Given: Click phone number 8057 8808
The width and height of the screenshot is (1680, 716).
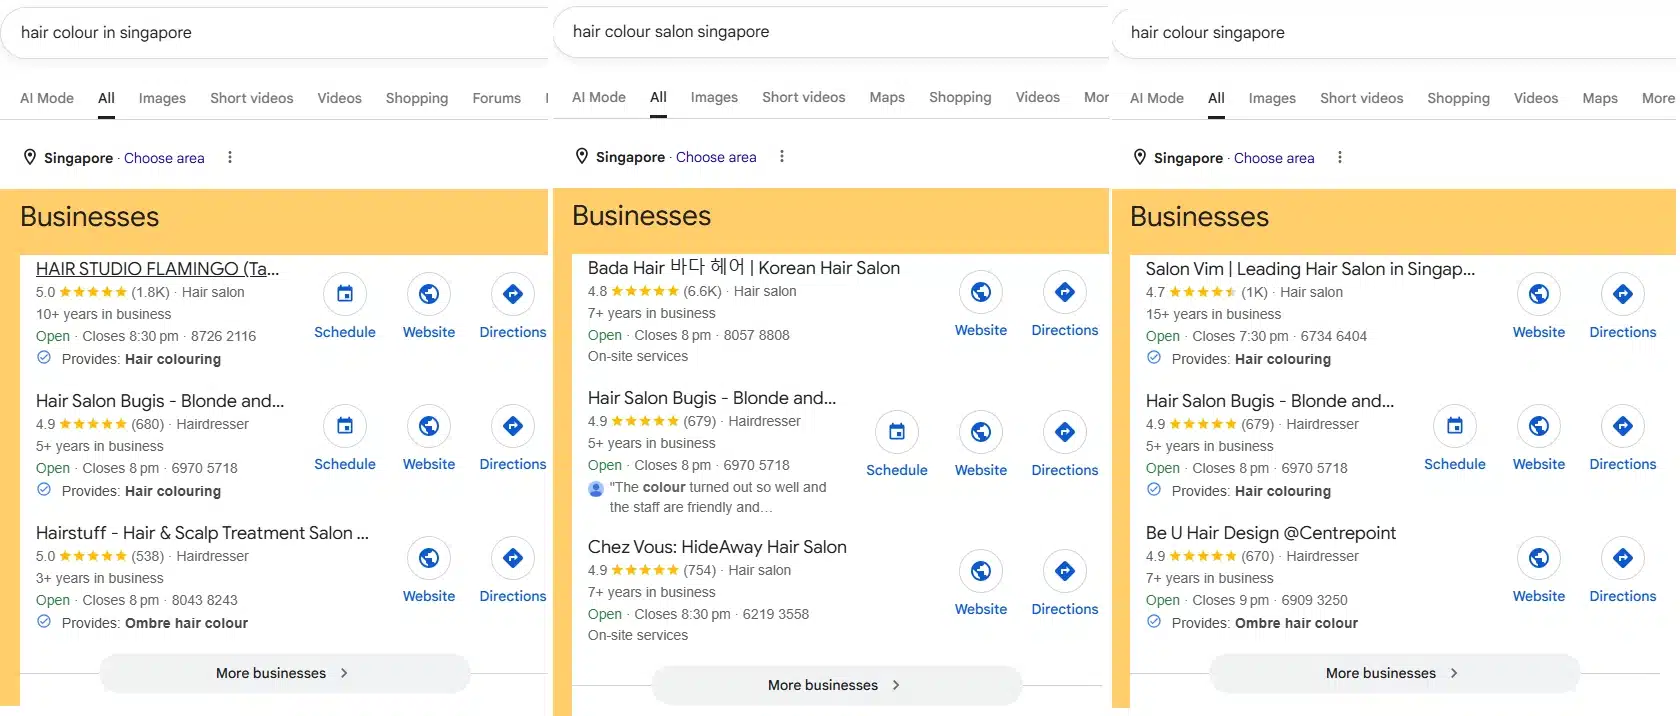Looking at the screenshot, I should click(756, 335).
